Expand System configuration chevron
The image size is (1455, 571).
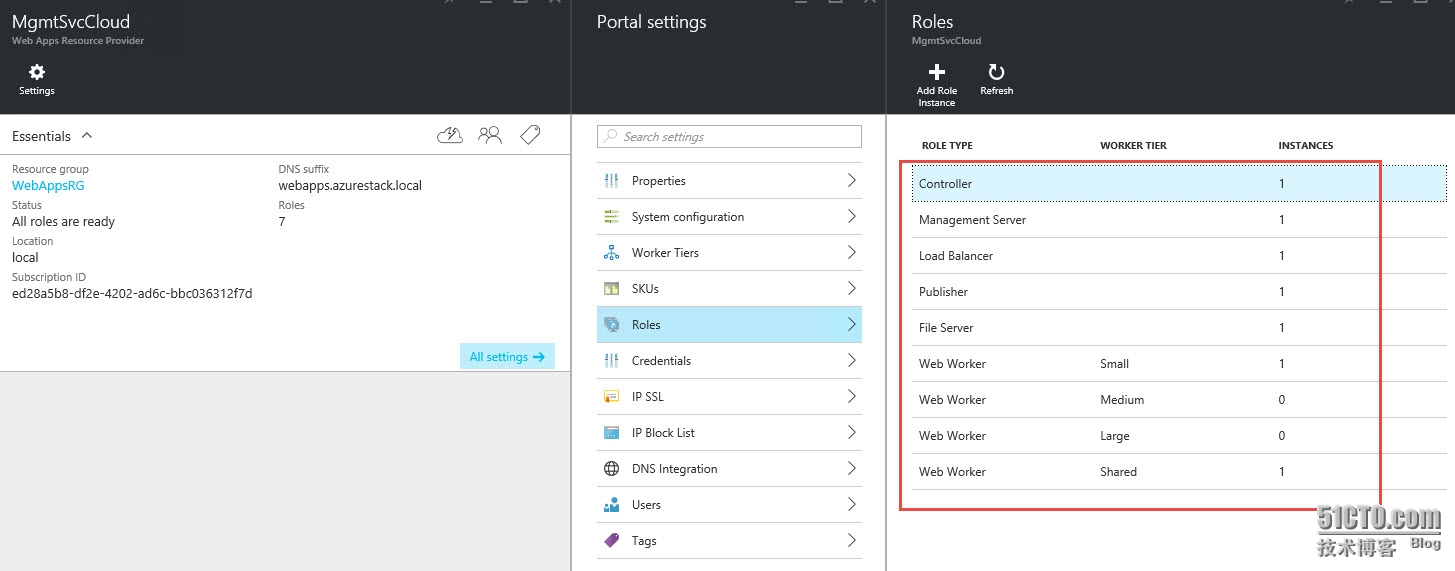pos(852,216)
